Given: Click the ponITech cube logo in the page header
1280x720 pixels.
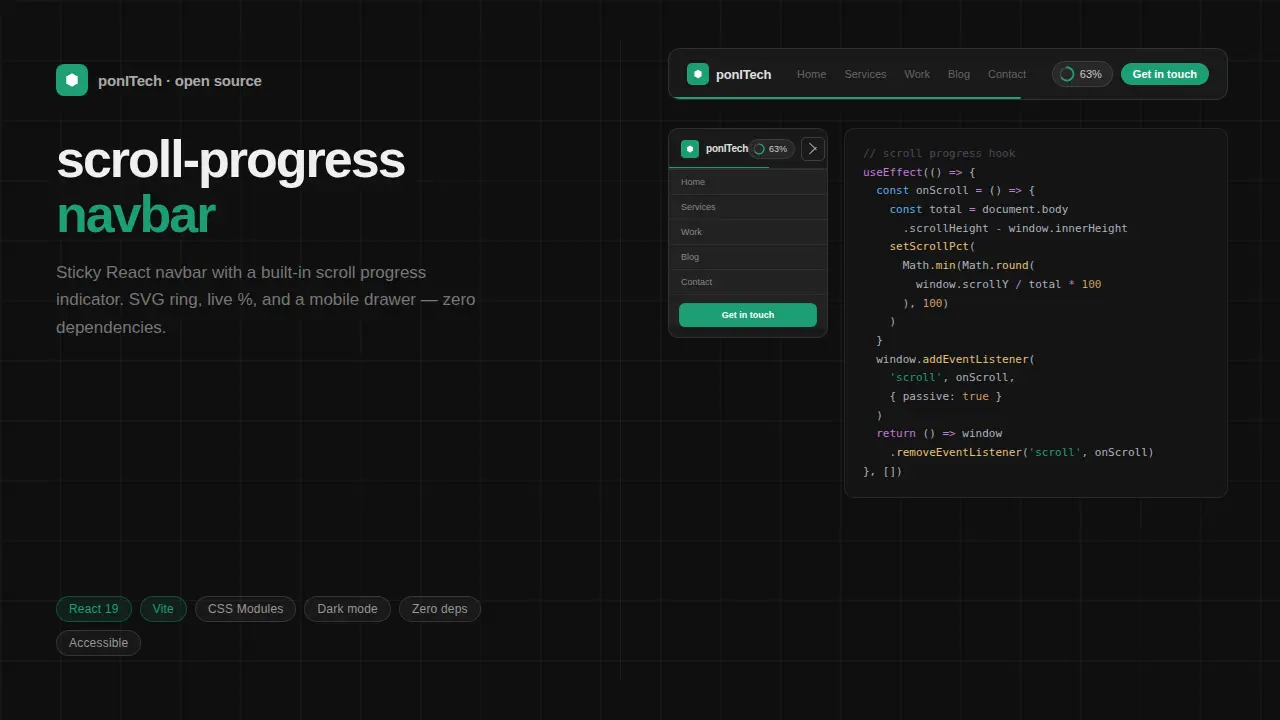Looking at the screenshot, I should [72, 80].
